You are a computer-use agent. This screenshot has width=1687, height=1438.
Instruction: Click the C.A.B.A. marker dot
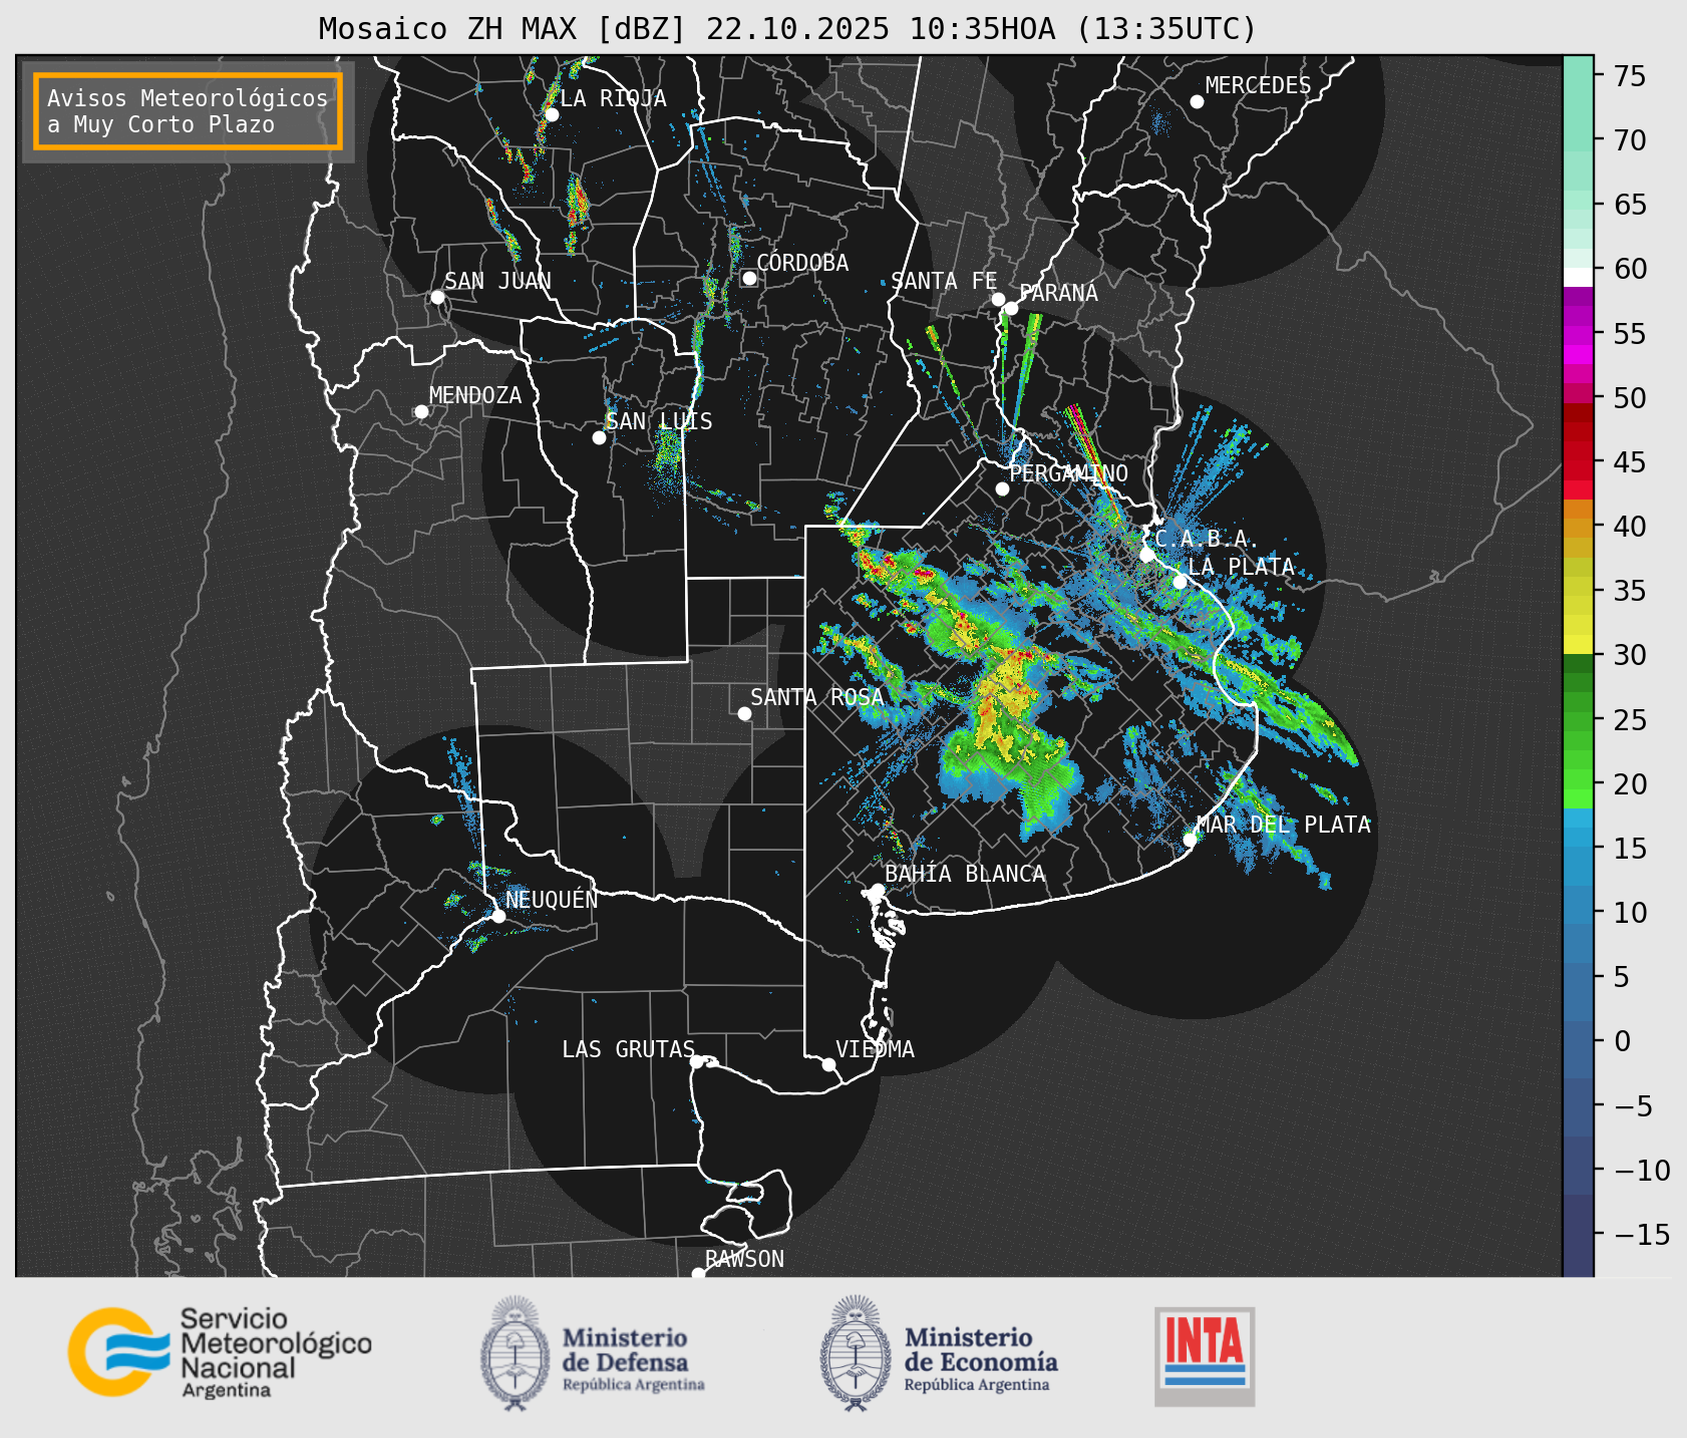pyautogui.click(x=1147, y=554)
